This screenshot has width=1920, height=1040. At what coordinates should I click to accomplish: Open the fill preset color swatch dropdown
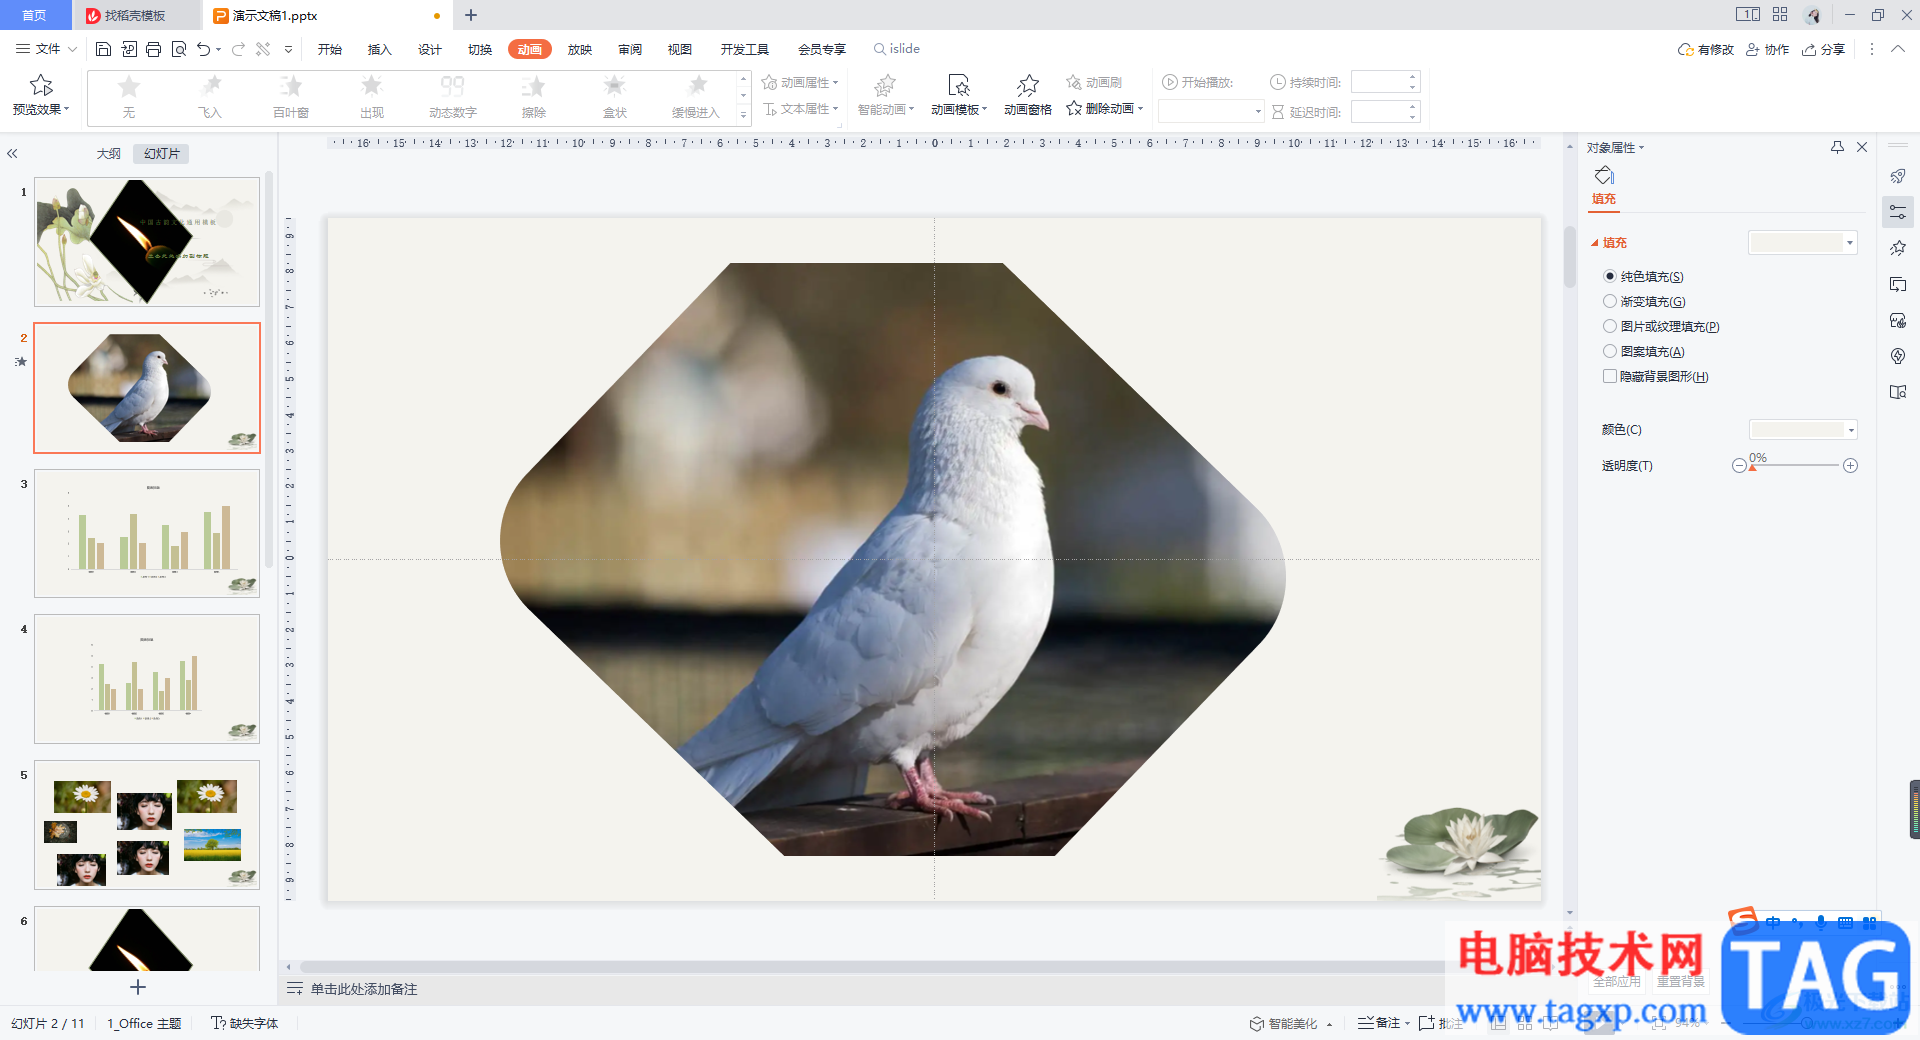[1803, 242]
